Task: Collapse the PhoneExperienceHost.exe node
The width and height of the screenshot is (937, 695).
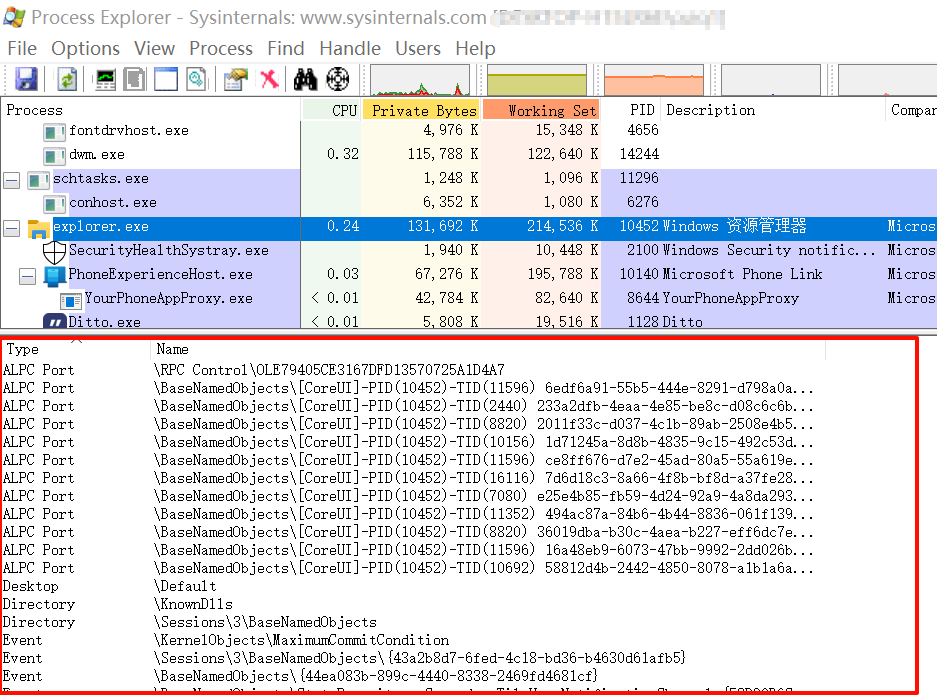Action: coord(26,275)
